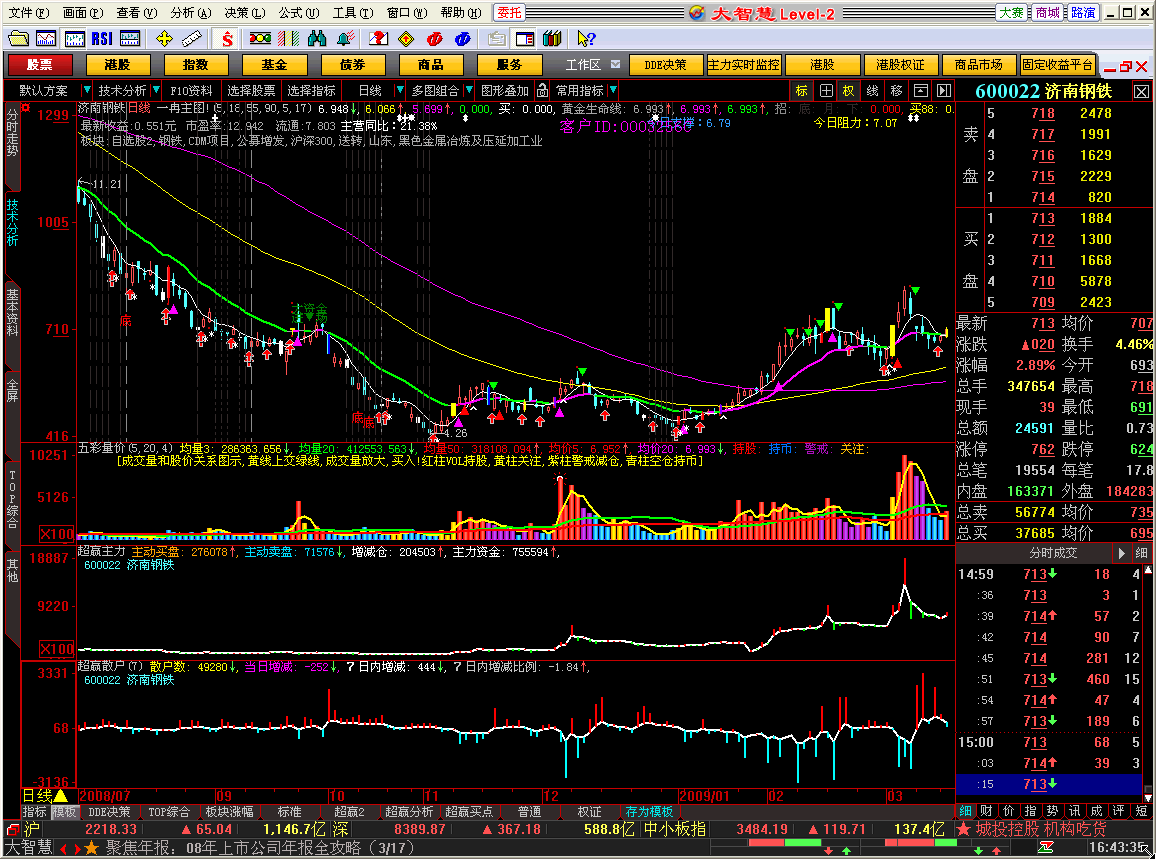Click the 选择股票 button
The height and width of the screenshot is (859, 1156).
tap(251, 91)
